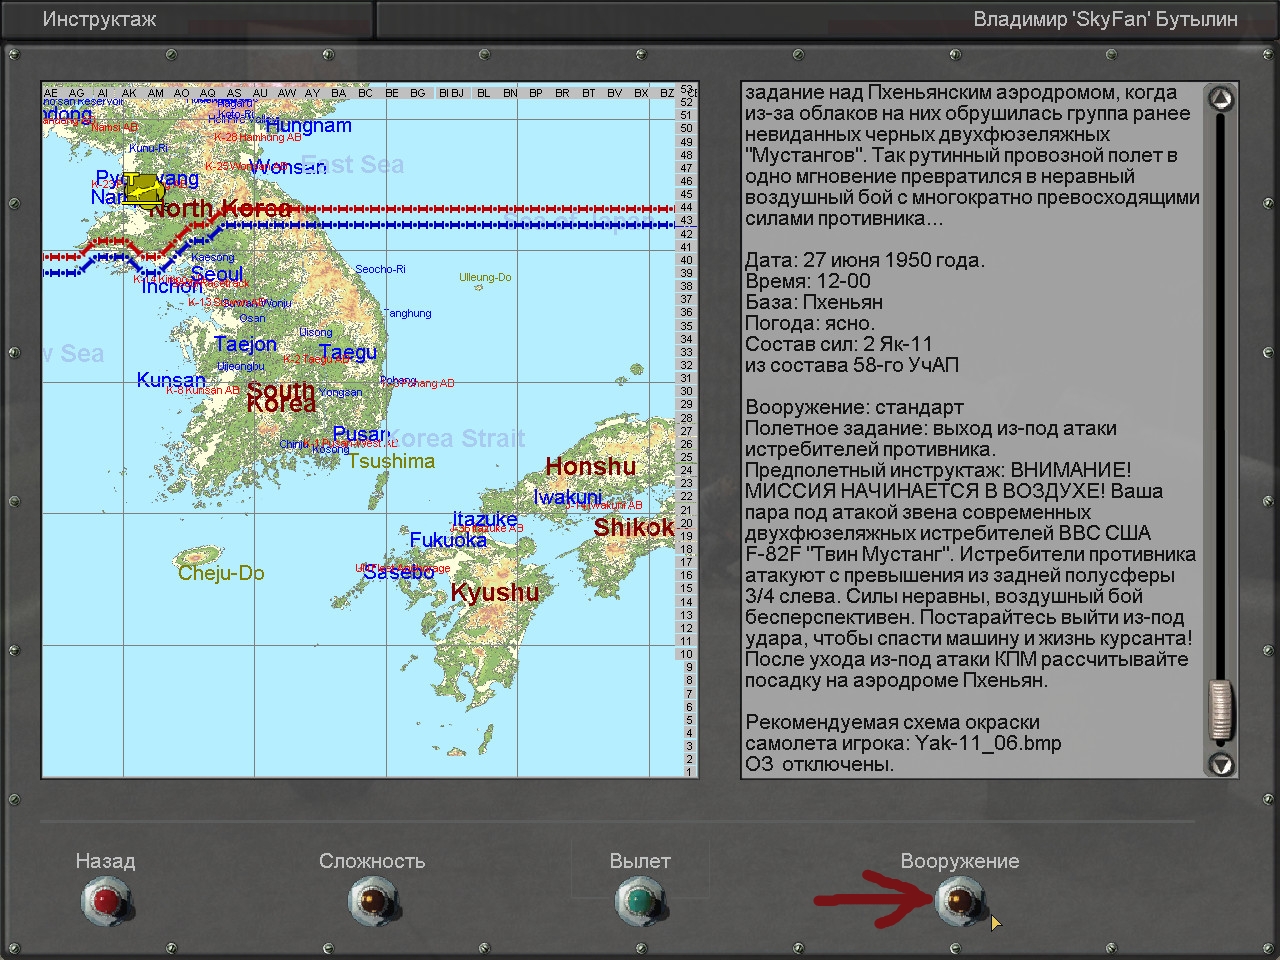1280x960 pixels.
Task: Click the yellow flight marker near Pyongyang
Action: pyautogui.click(x=142, y=188)
